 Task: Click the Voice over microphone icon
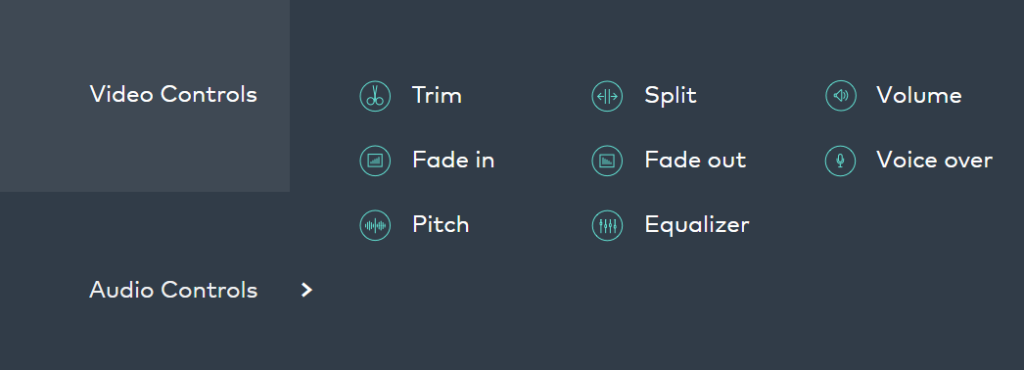tap(840, 161)
